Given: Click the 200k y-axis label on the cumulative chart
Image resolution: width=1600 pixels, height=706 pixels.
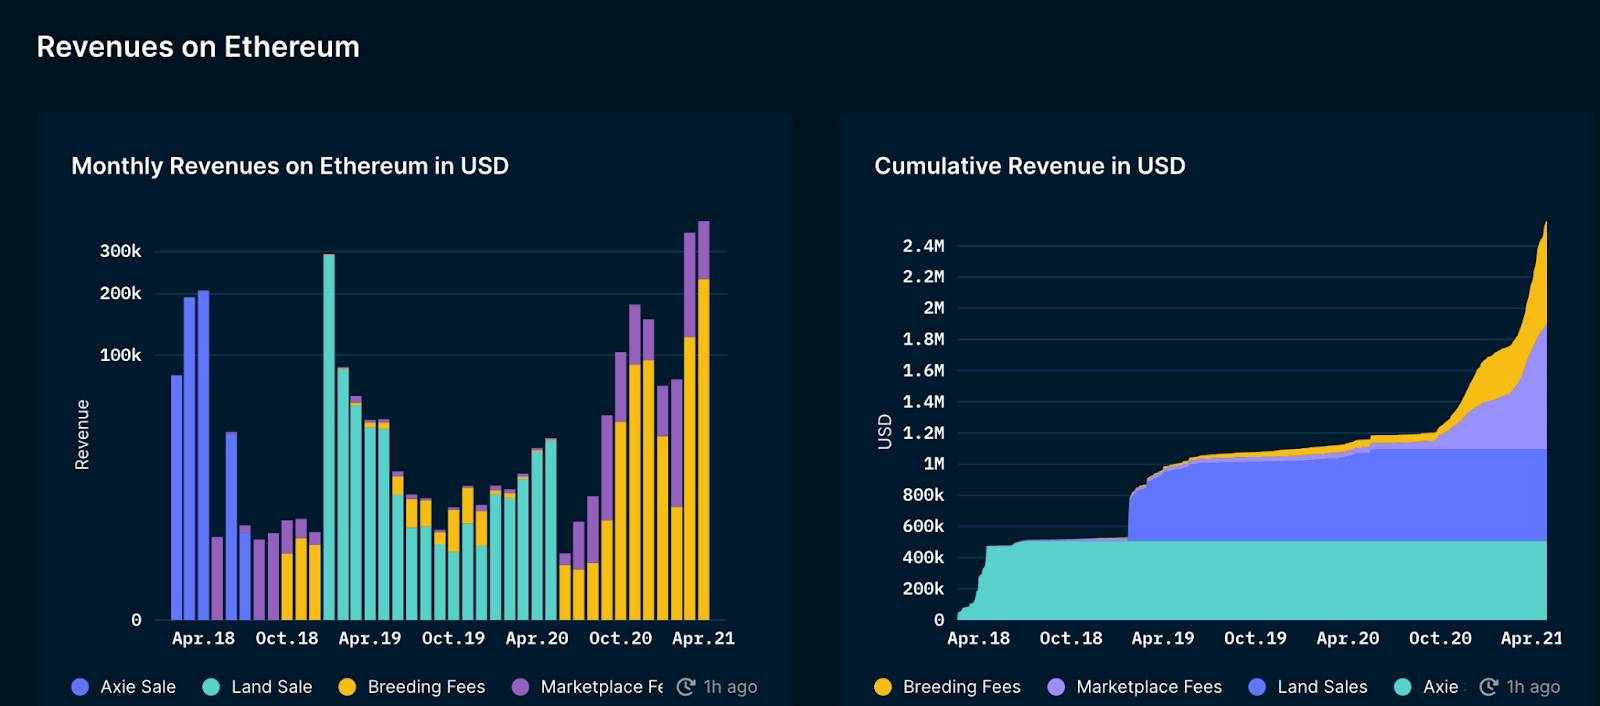Looking at the screenshot, I should [923, 589].
